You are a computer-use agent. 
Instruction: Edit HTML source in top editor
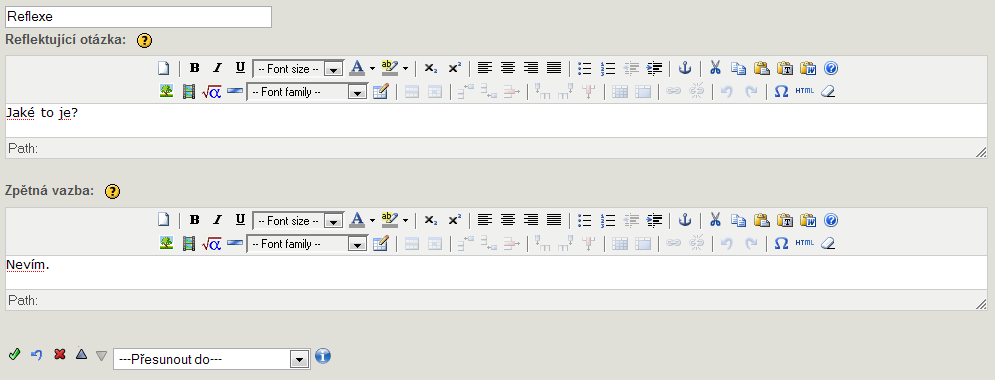pos(804,91)
